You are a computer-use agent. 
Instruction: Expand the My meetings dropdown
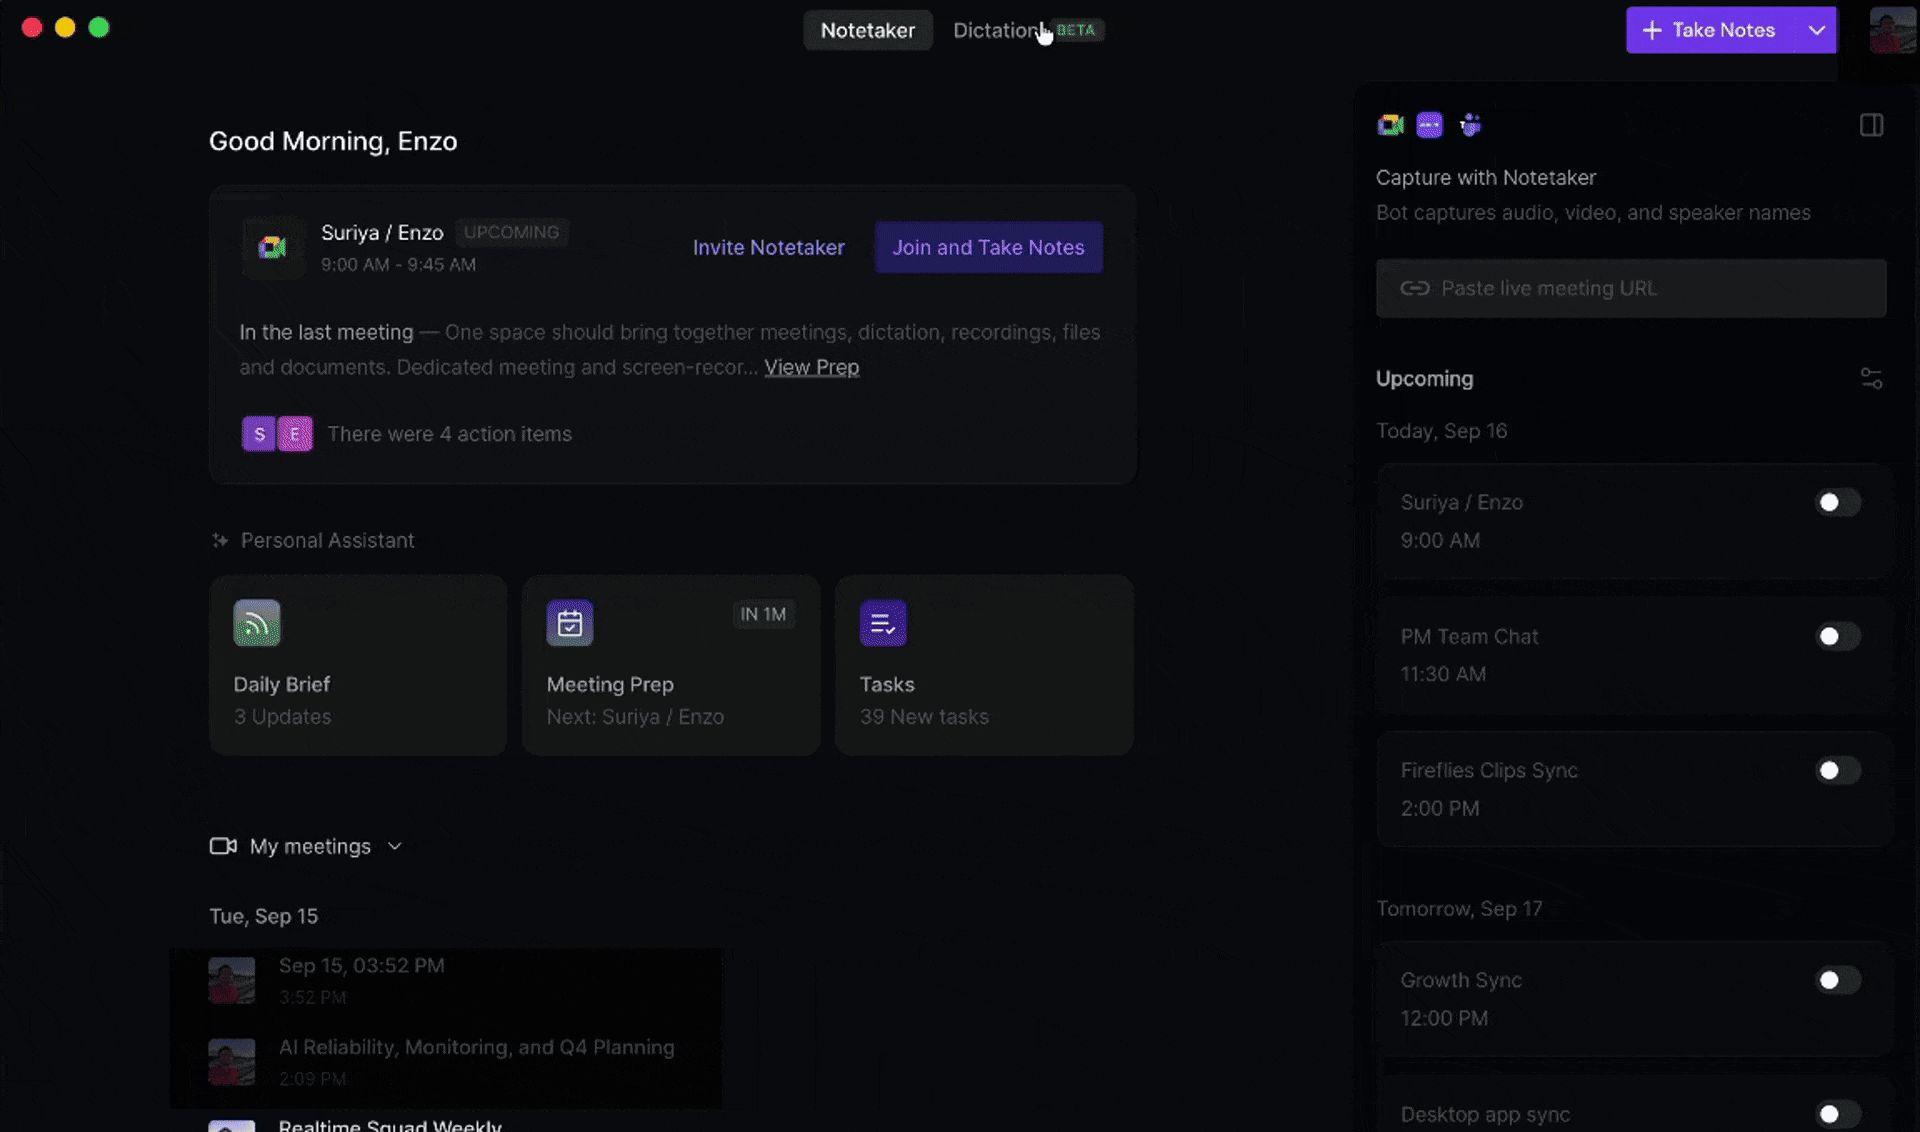pos(394,846)
